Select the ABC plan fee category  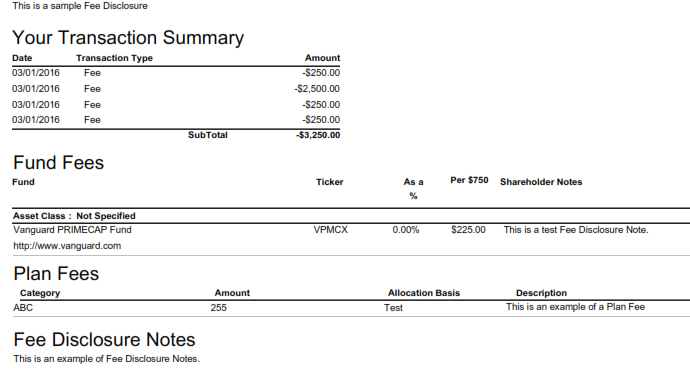tap(23, 308)
